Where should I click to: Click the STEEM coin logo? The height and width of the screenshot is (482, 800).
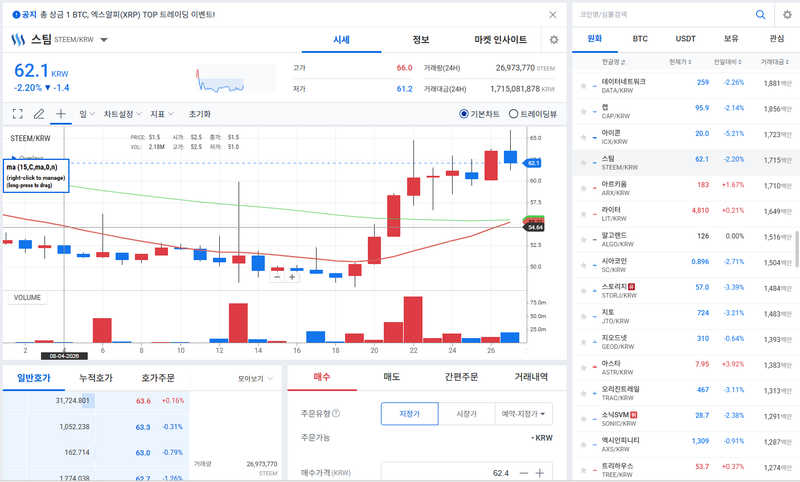[x=18, y=40]
